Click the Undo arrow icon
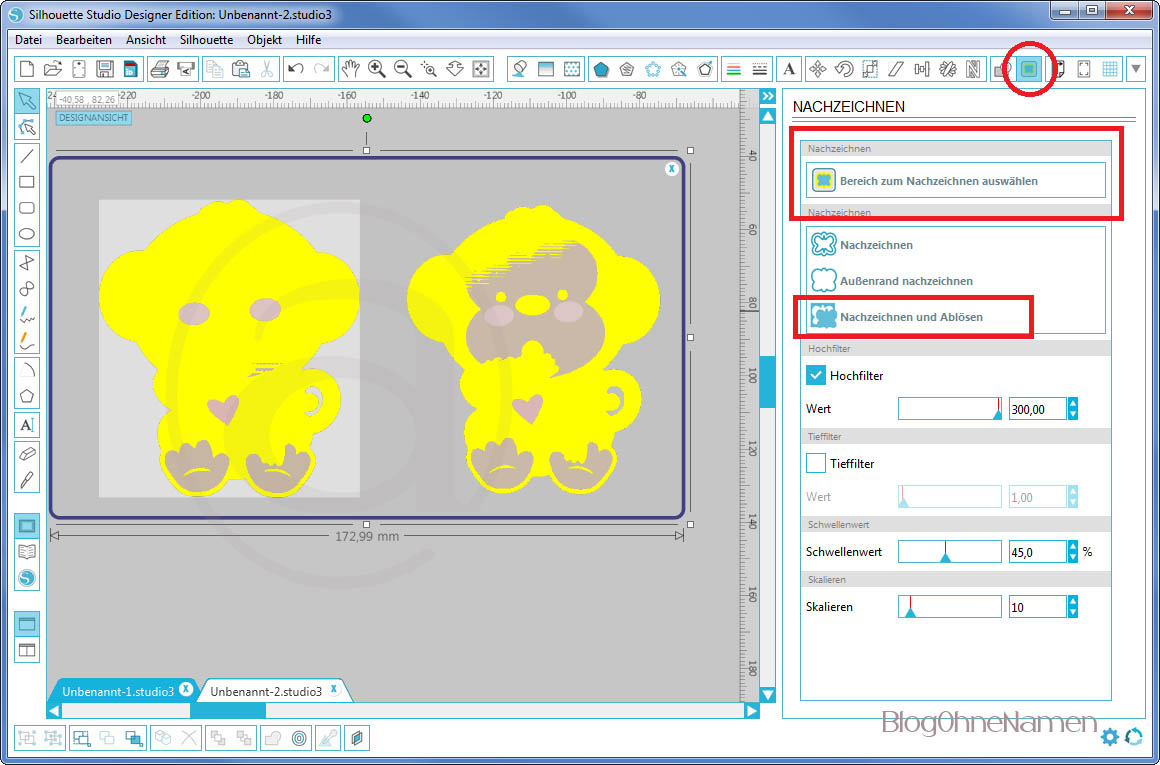This screenshot has width=1160, height=765. coord(295,69)
